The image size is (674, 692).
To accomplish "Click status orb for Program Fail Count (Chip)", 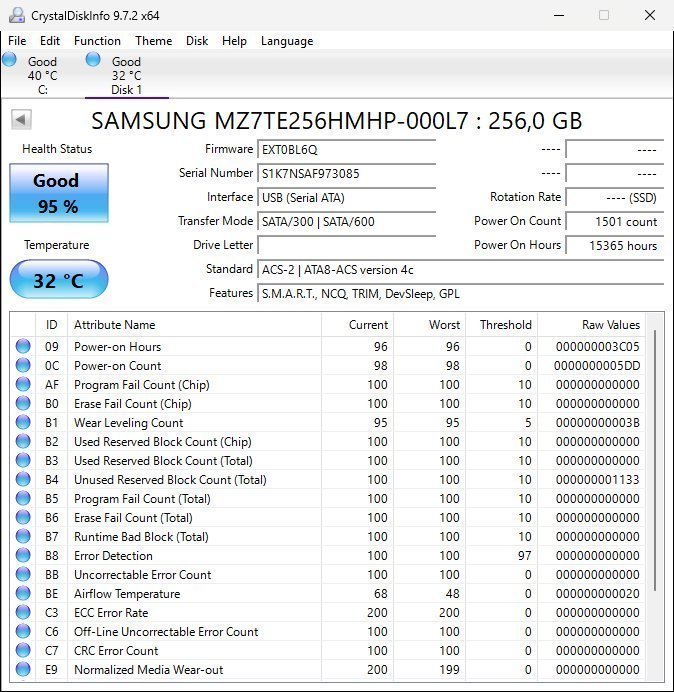I will point(23,384).
